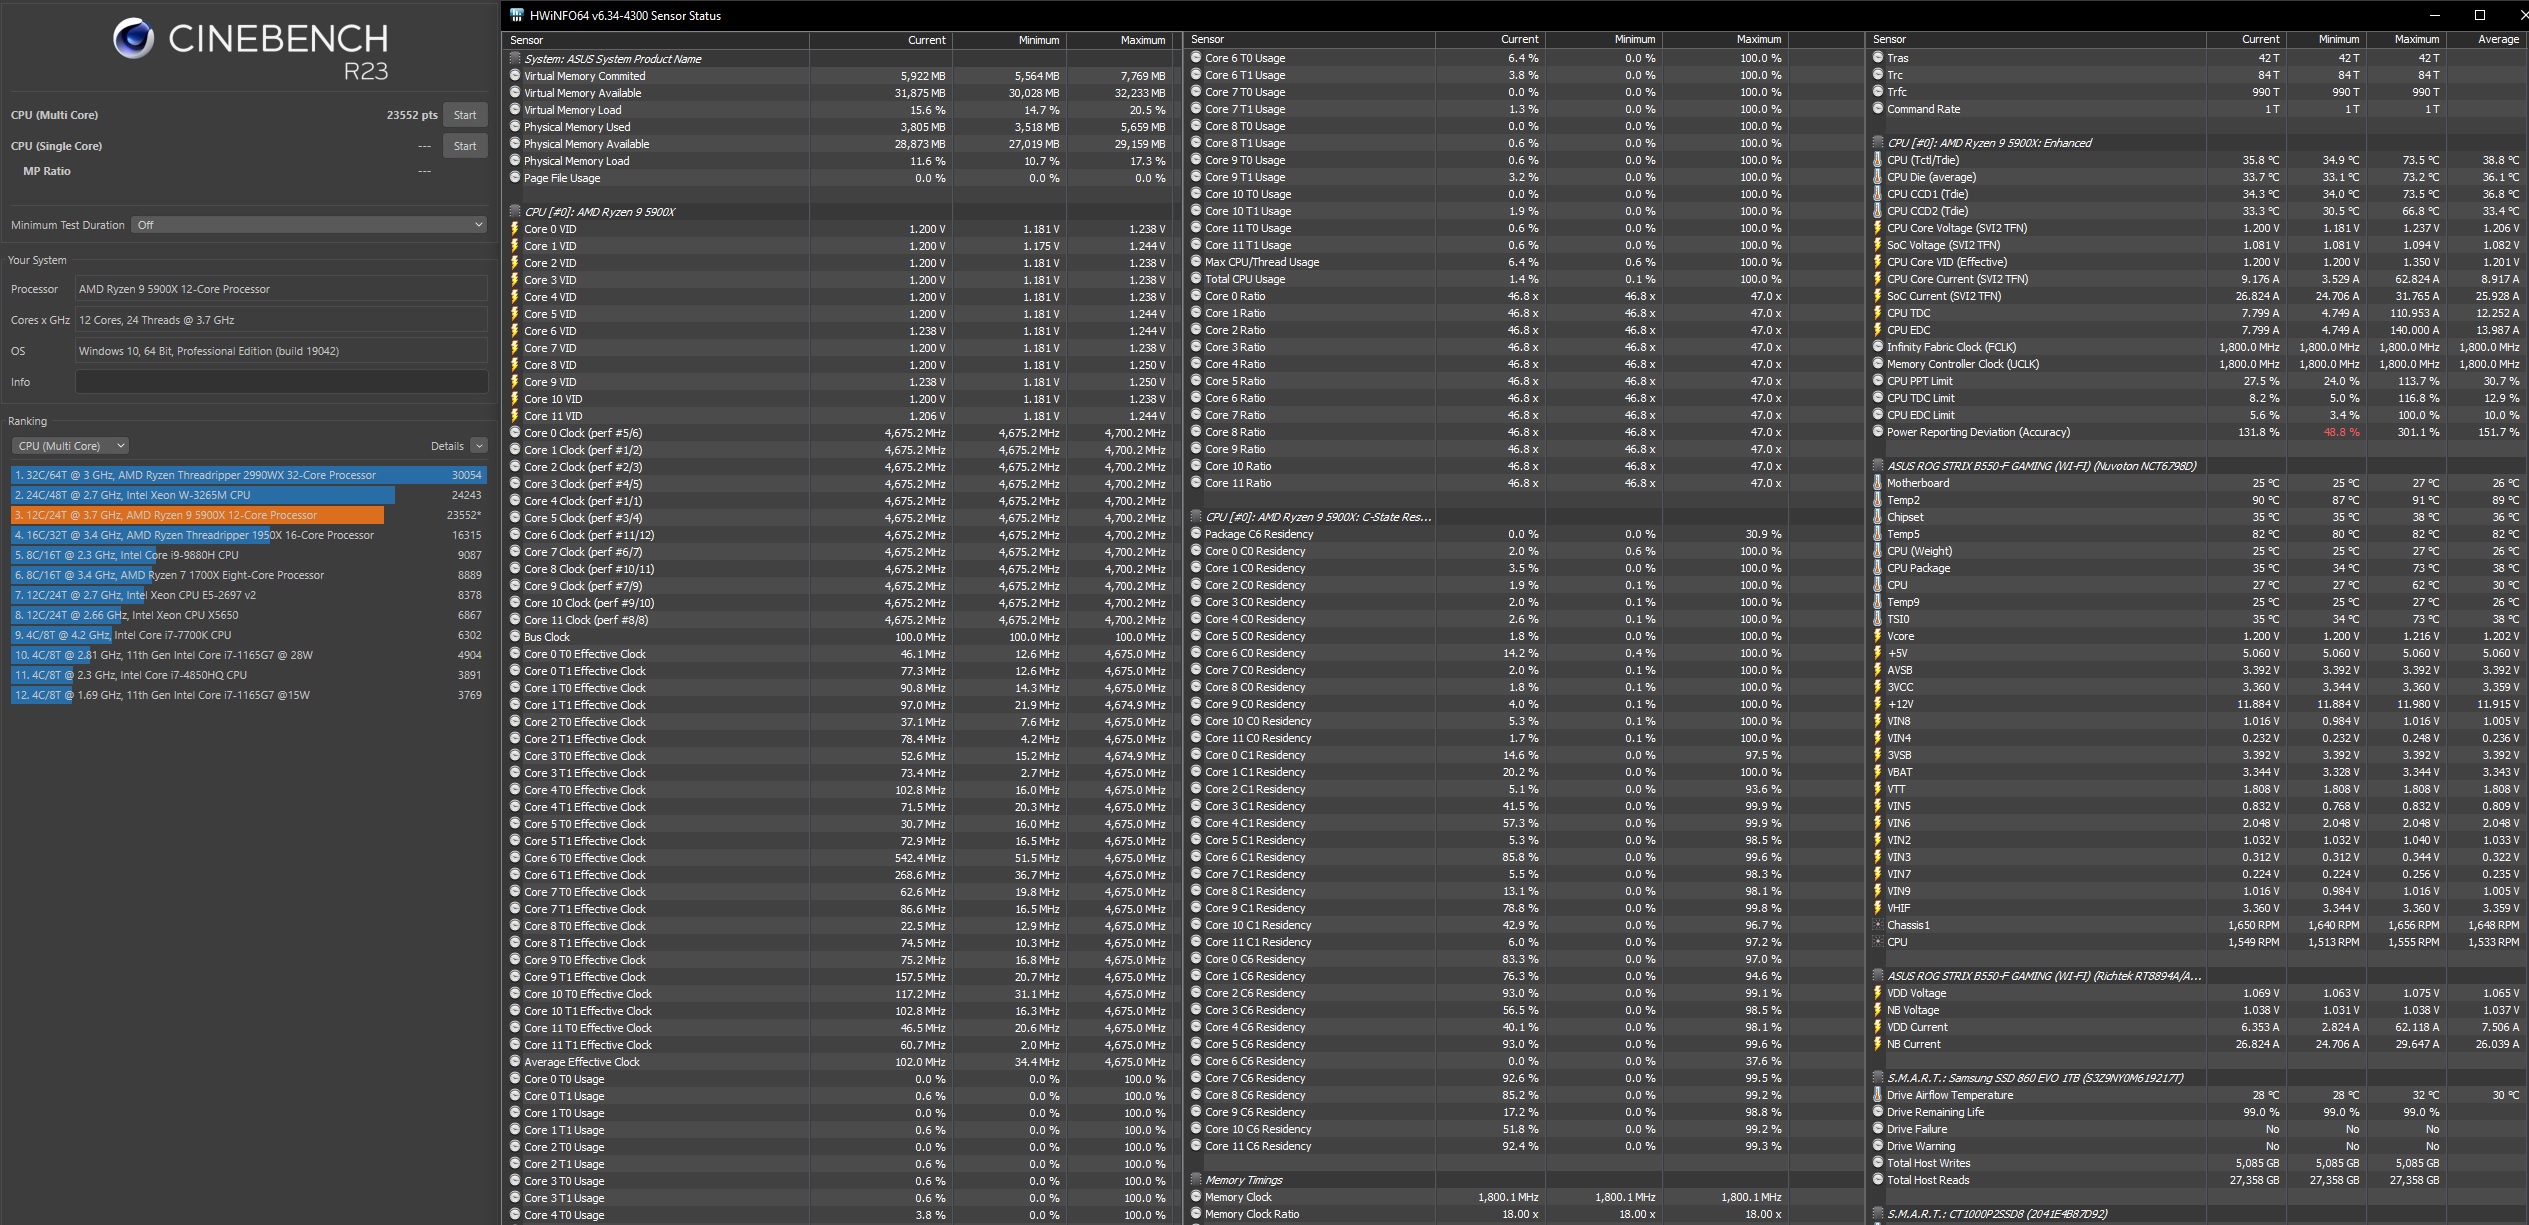Start the CPU (Multi Core) benchmark
Viewport: 2529px width, 1225px height.
coord(465,115)
